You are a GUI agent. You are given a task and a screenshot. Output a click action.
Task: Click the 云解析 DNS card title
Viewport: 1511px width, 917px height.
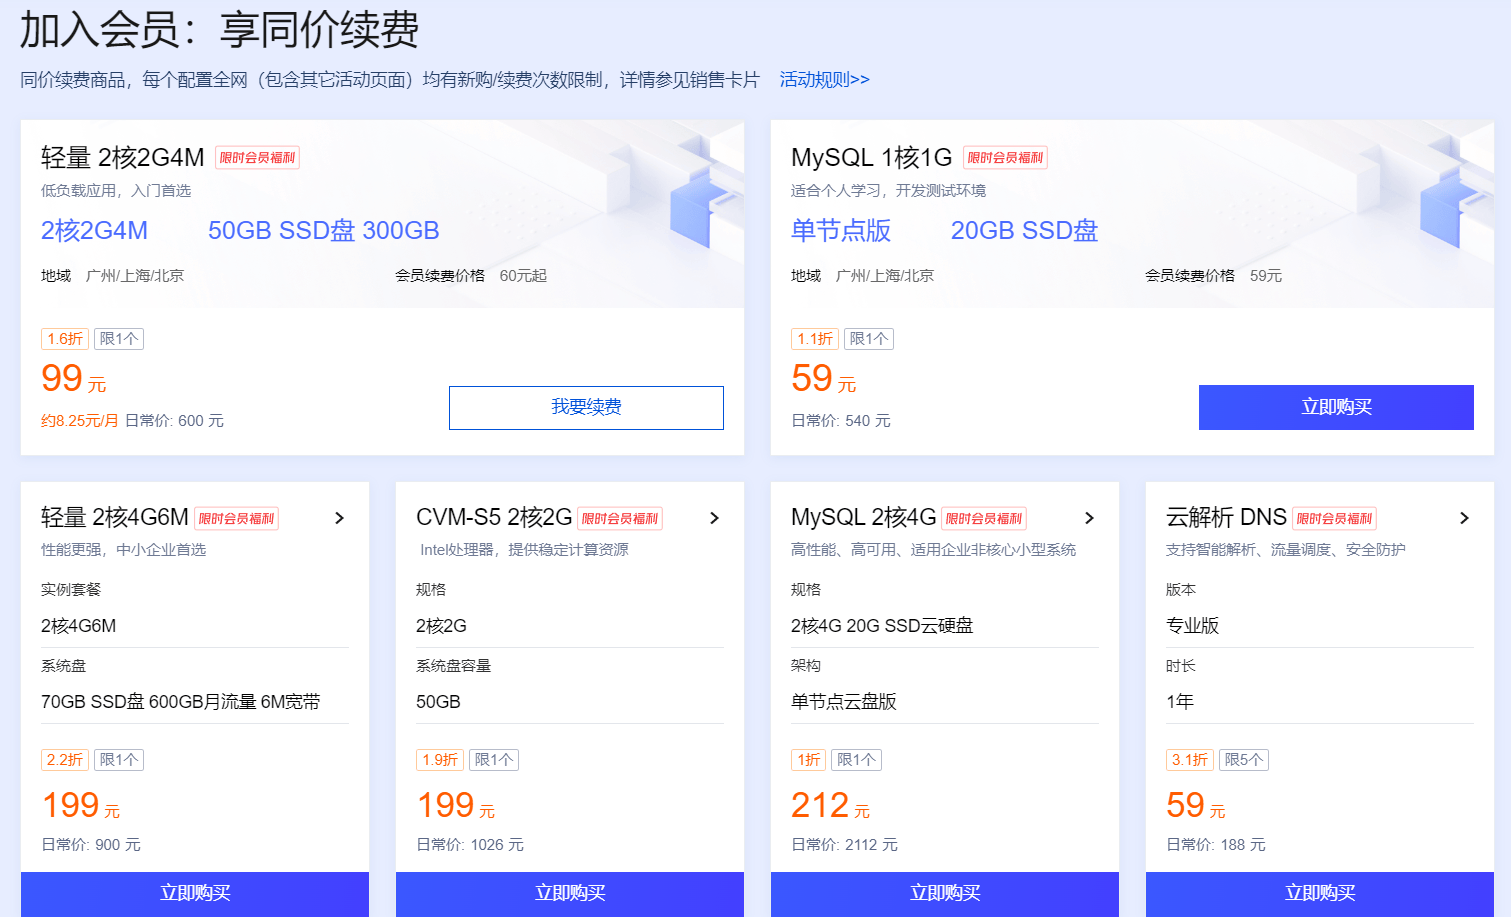1226,518
